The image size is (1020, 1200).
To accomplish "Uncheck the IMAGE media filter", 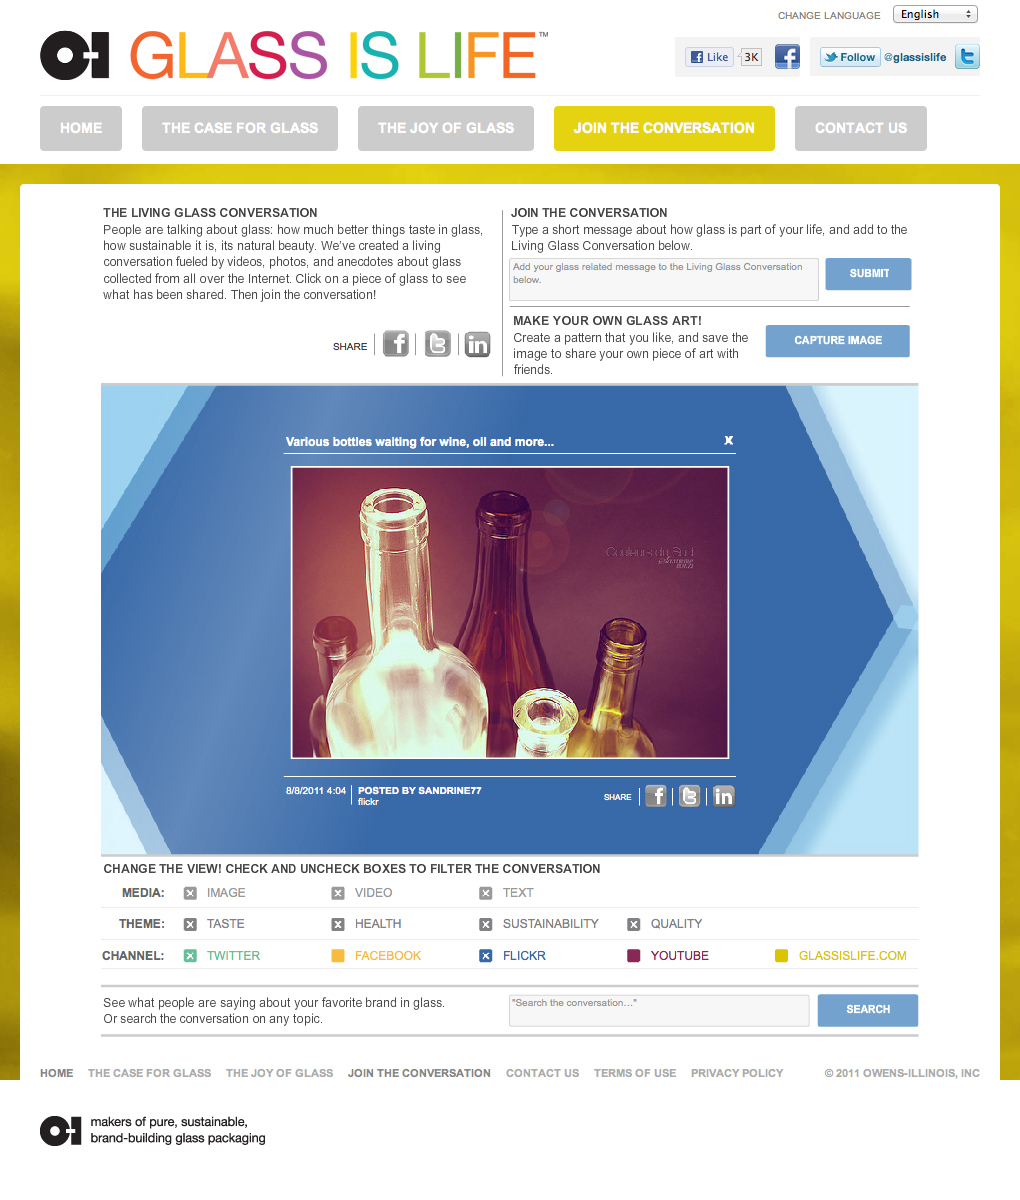I will 190,893.
